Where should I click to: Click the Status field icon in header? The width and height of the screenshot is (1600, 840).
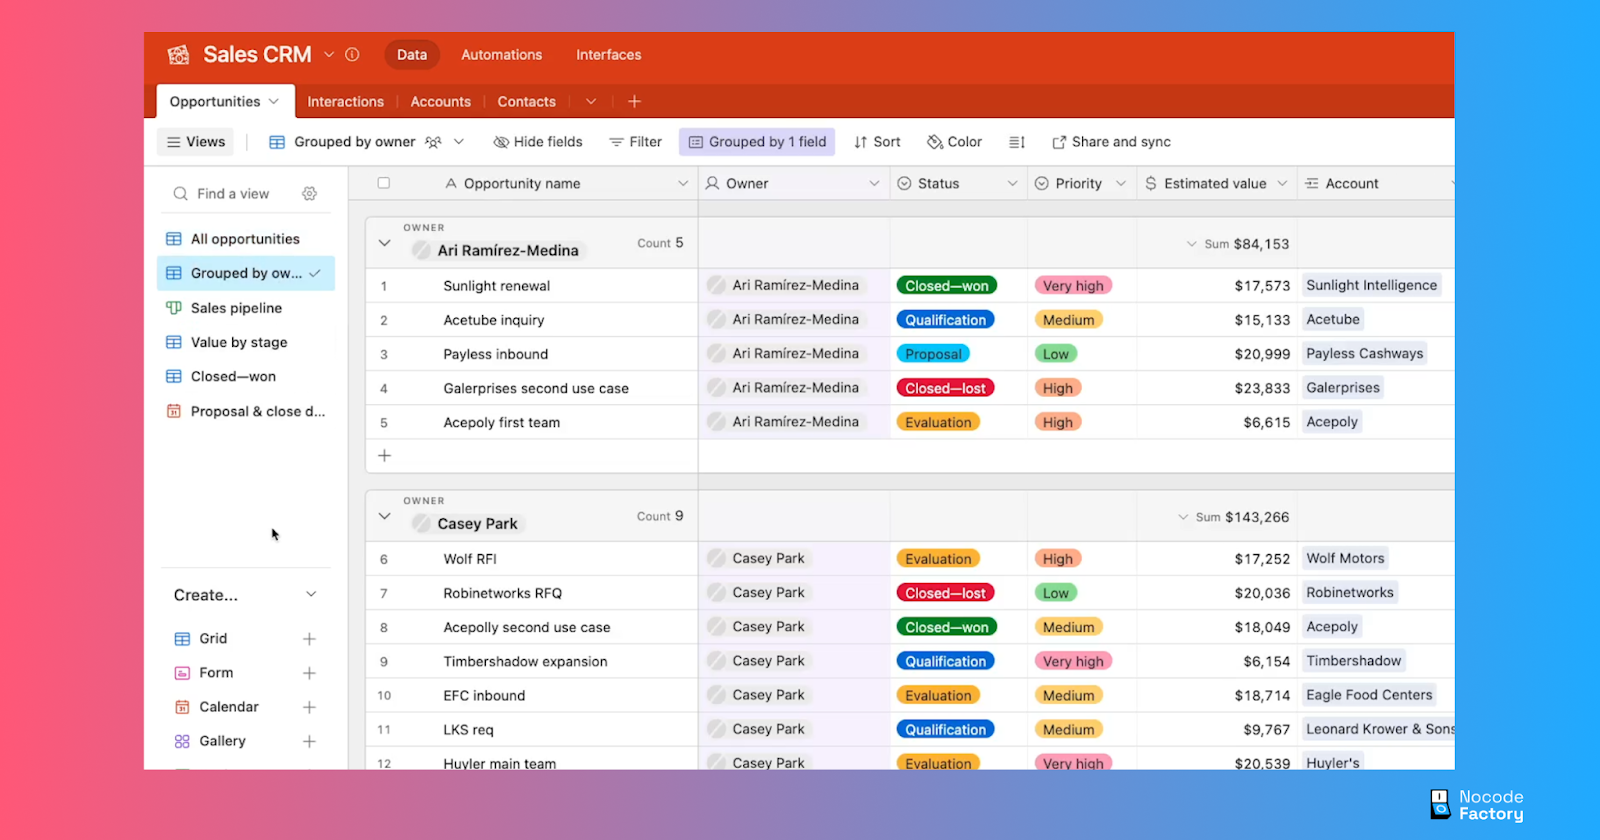pyautogui.click(x=904, y=184)
